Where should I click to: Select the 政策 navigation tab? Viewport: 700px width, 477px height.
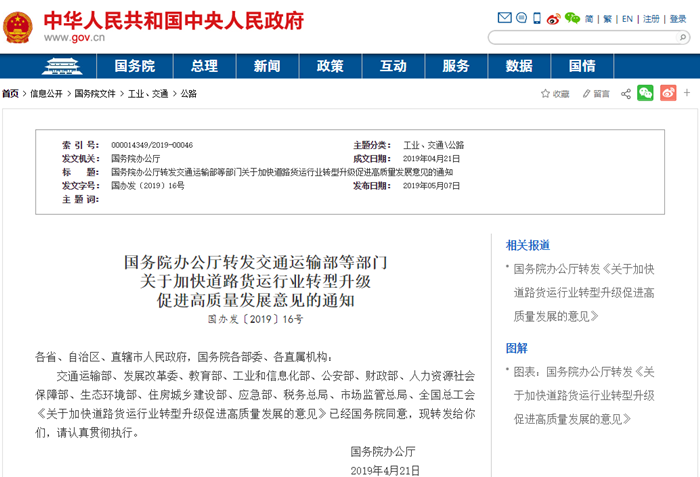coord(330,66)
